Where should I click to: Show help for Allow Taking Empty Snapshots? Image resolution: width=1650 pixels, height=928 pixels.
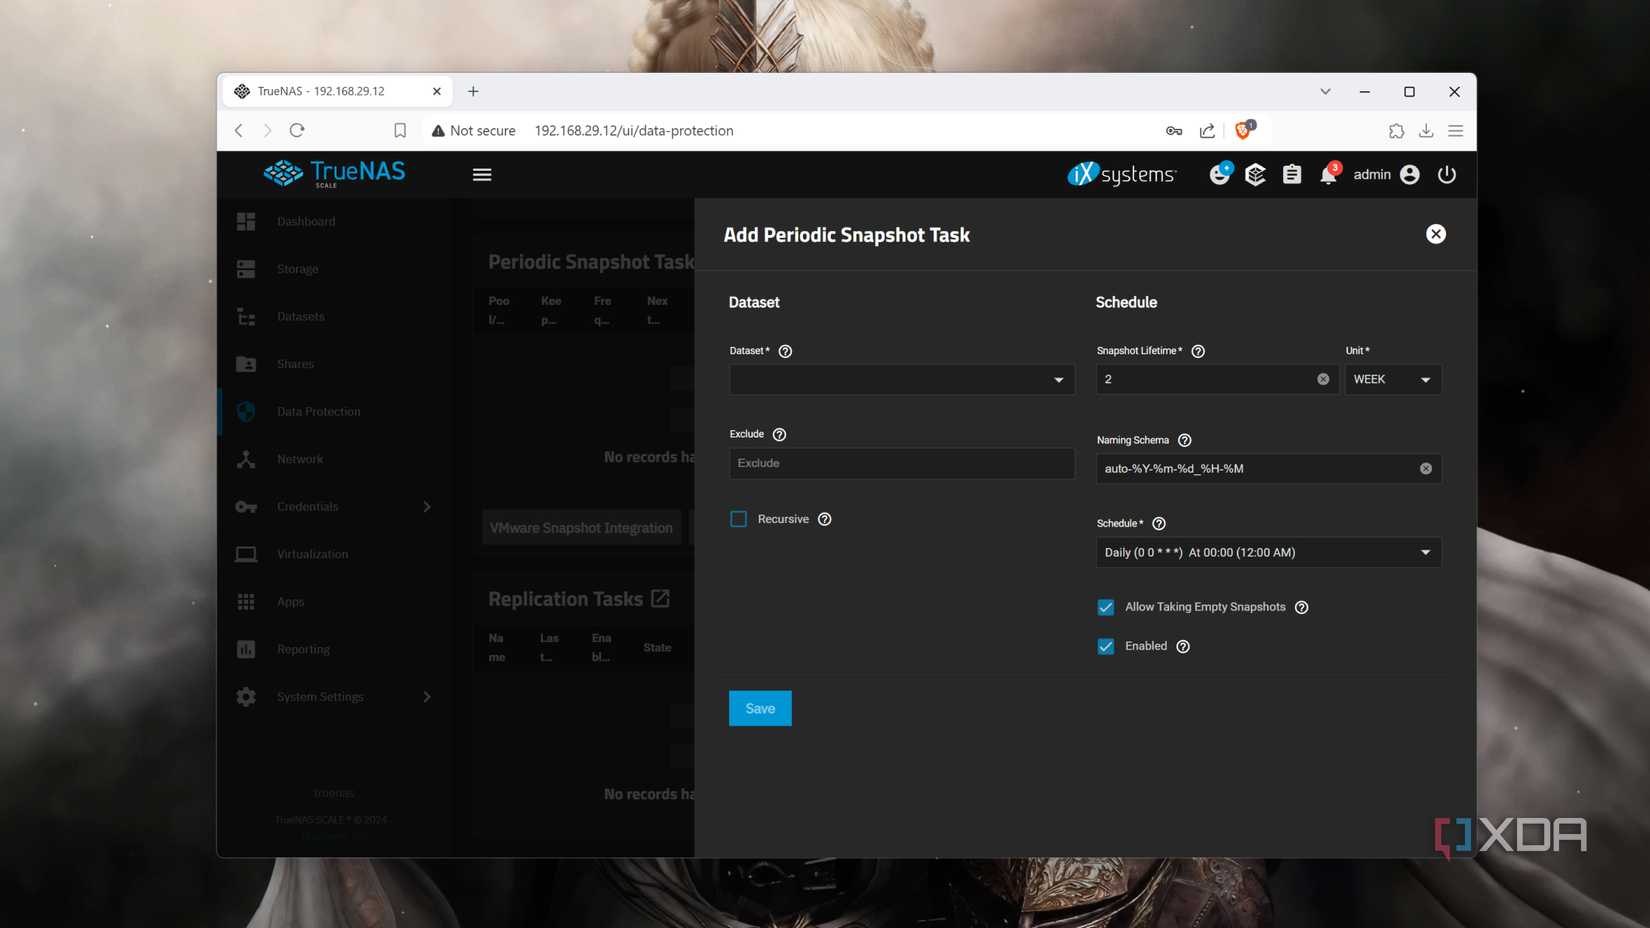[x=1302, y=608]
